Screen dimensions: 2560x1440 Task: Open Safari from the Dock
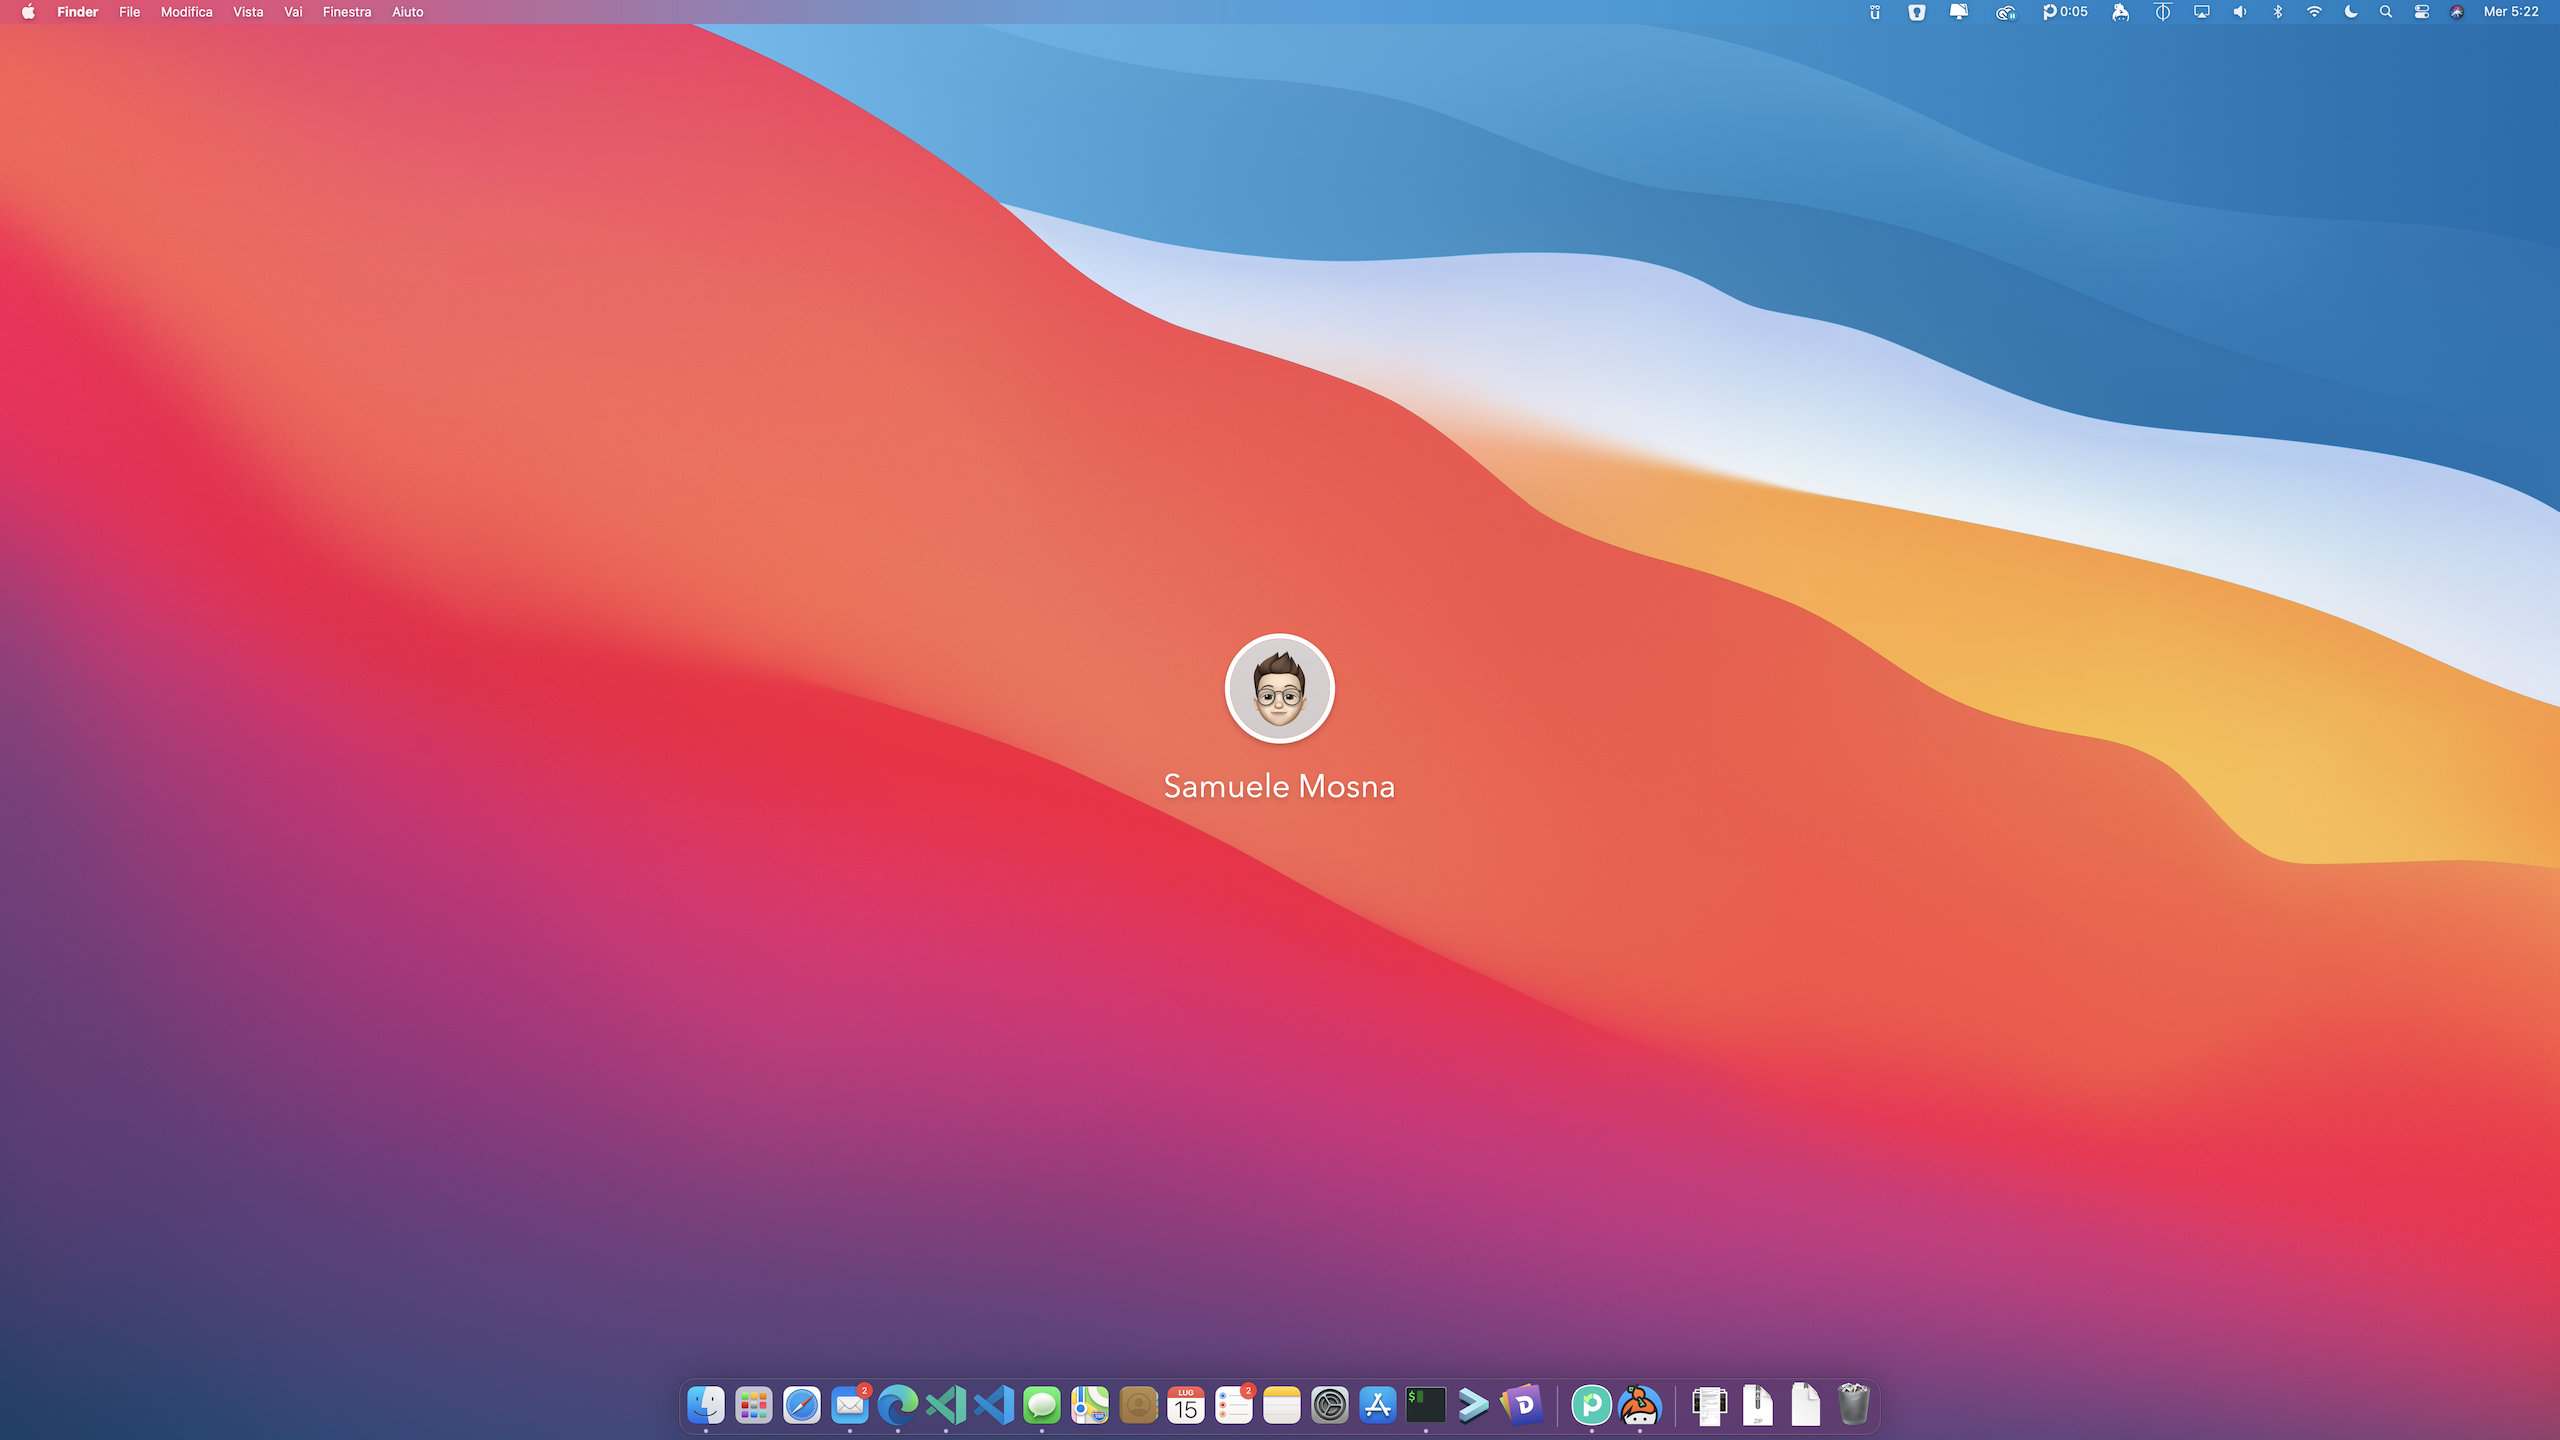pos(801,1405)
